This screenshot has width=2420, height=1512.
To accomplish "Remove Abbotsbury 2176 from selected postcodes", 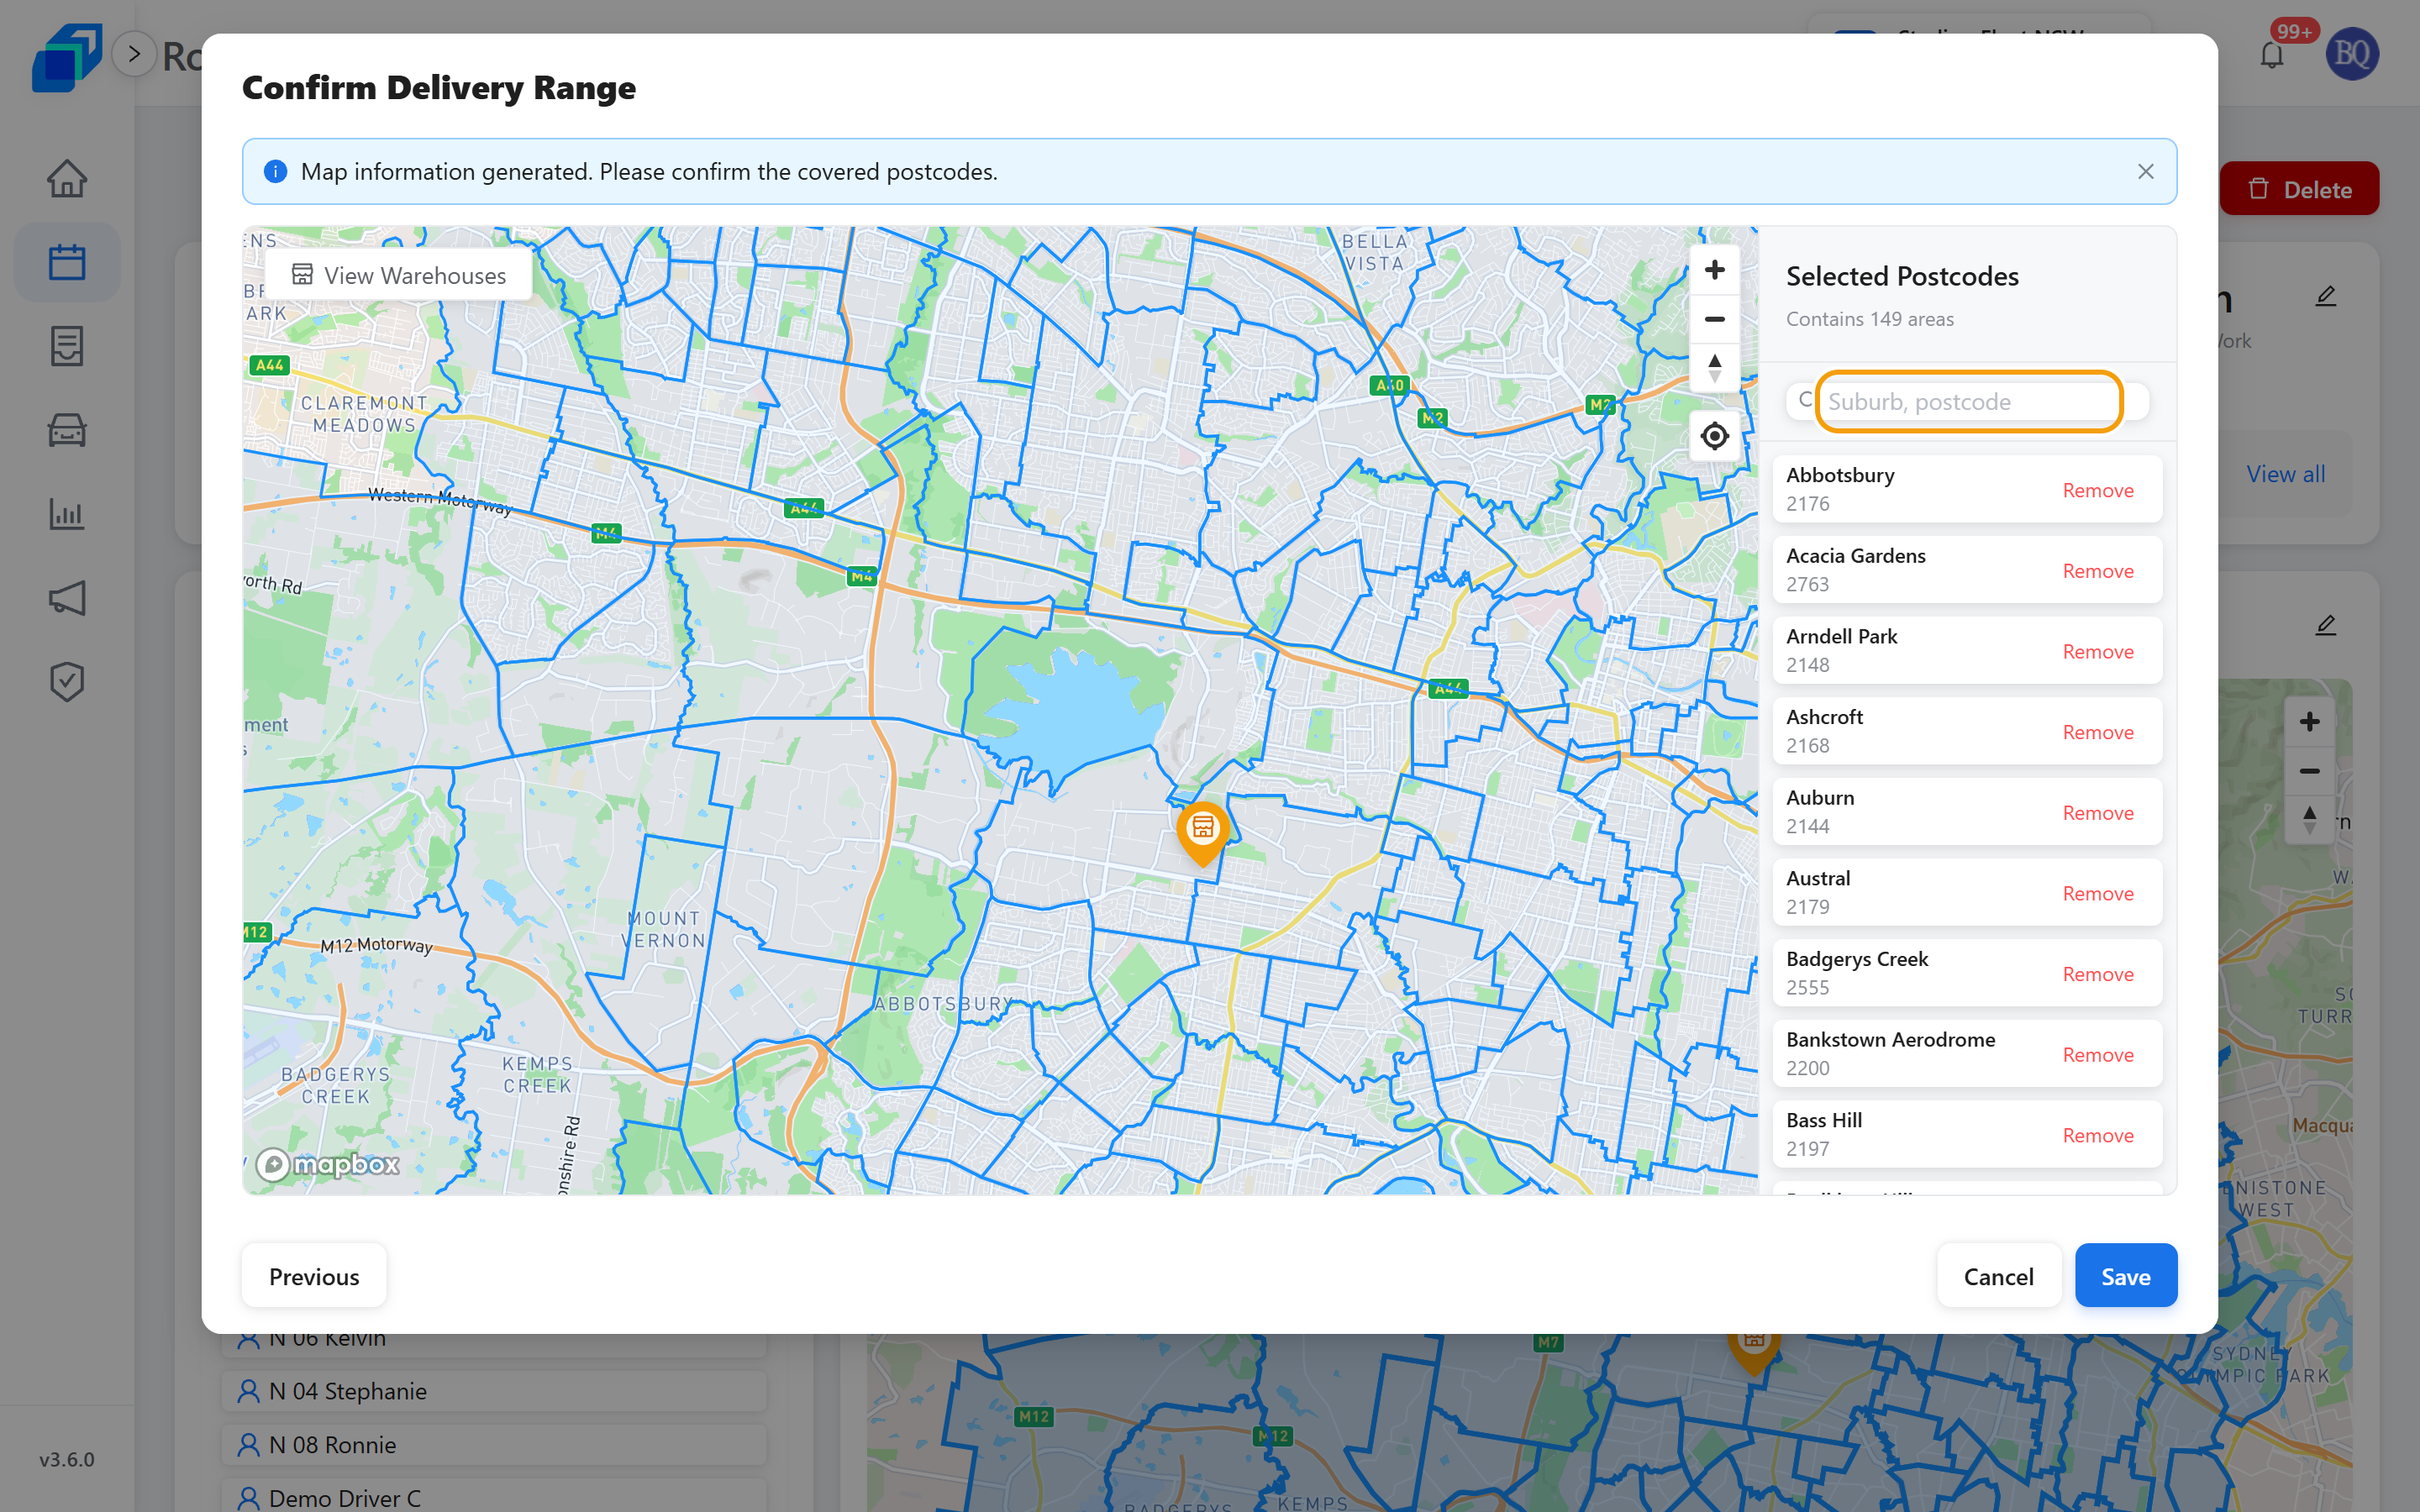I will pyautogui.click(x=2097, y=490).
